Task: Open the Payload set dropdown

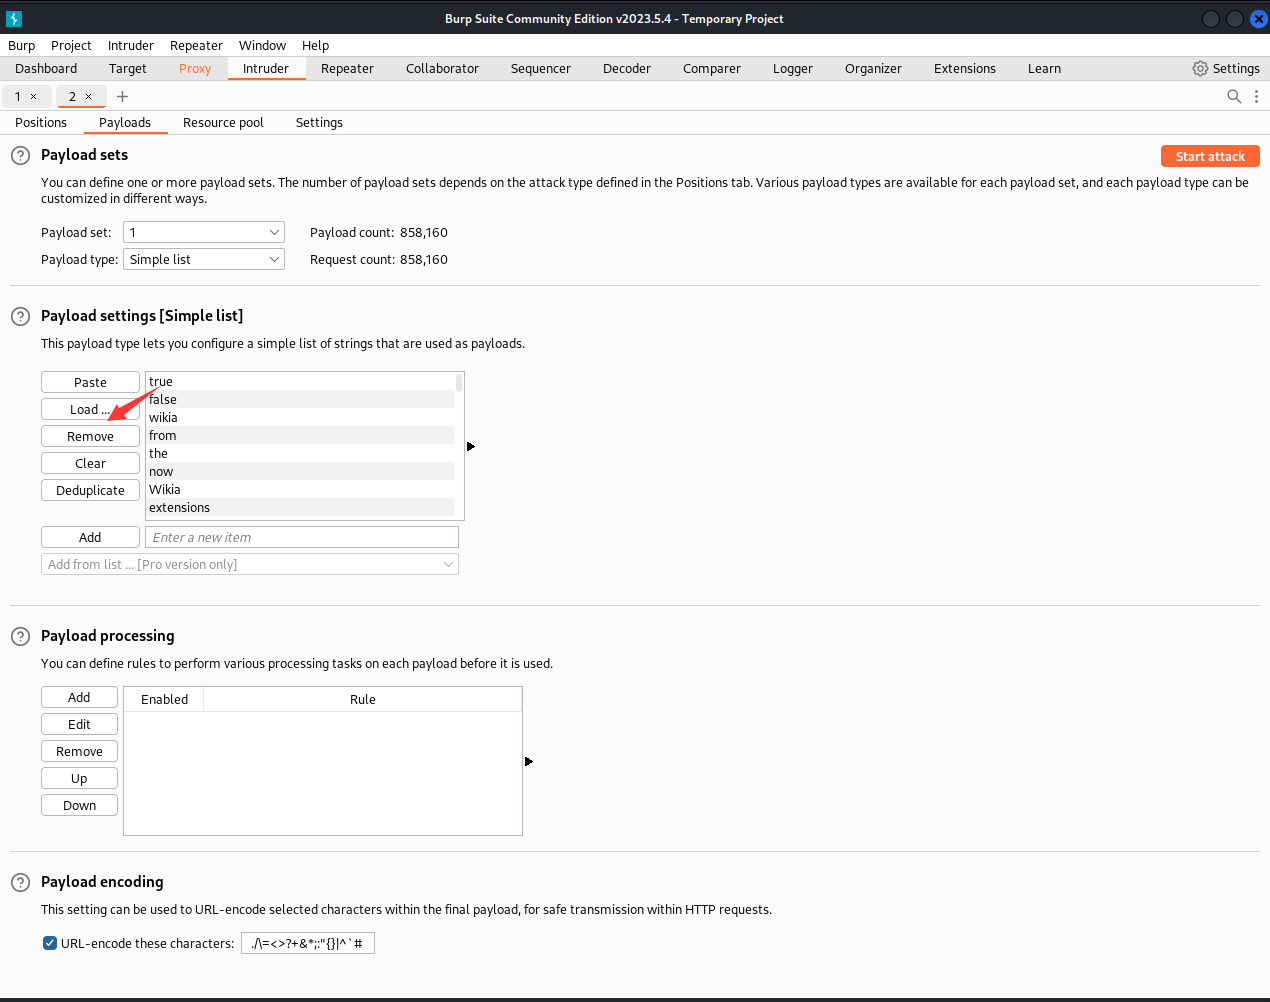Action: (204, 233)
